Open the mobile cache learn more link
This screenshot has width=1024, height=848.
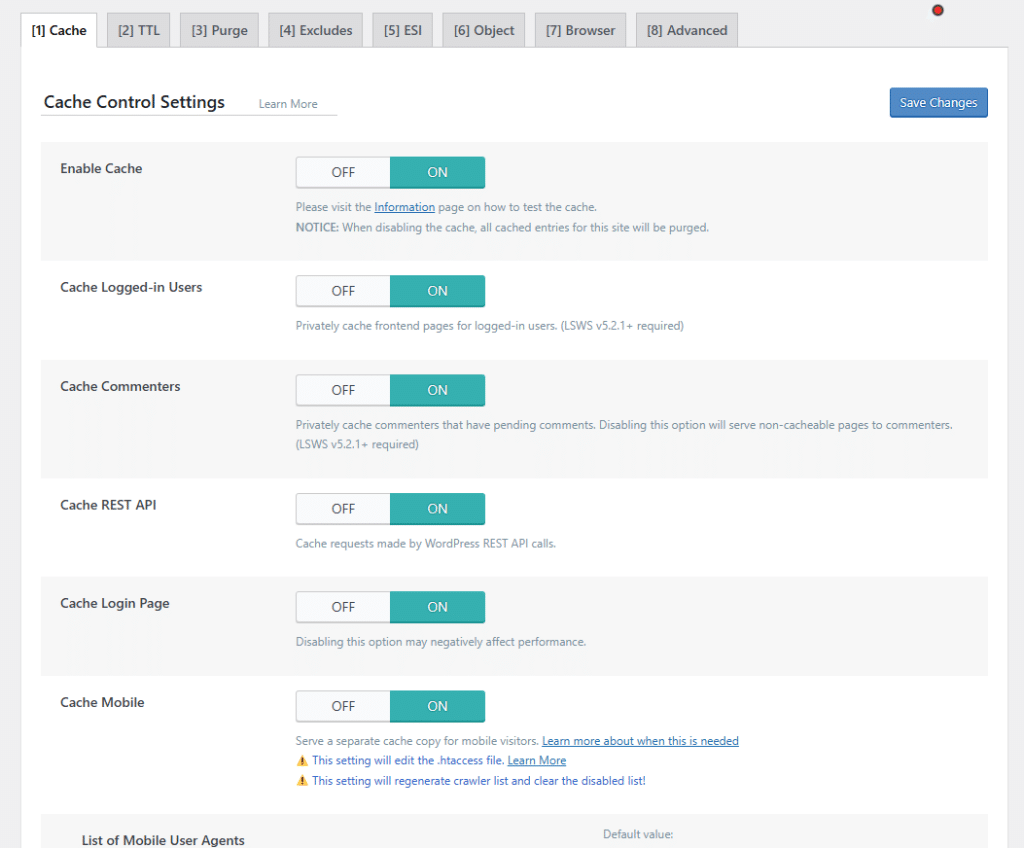point(640,741)
